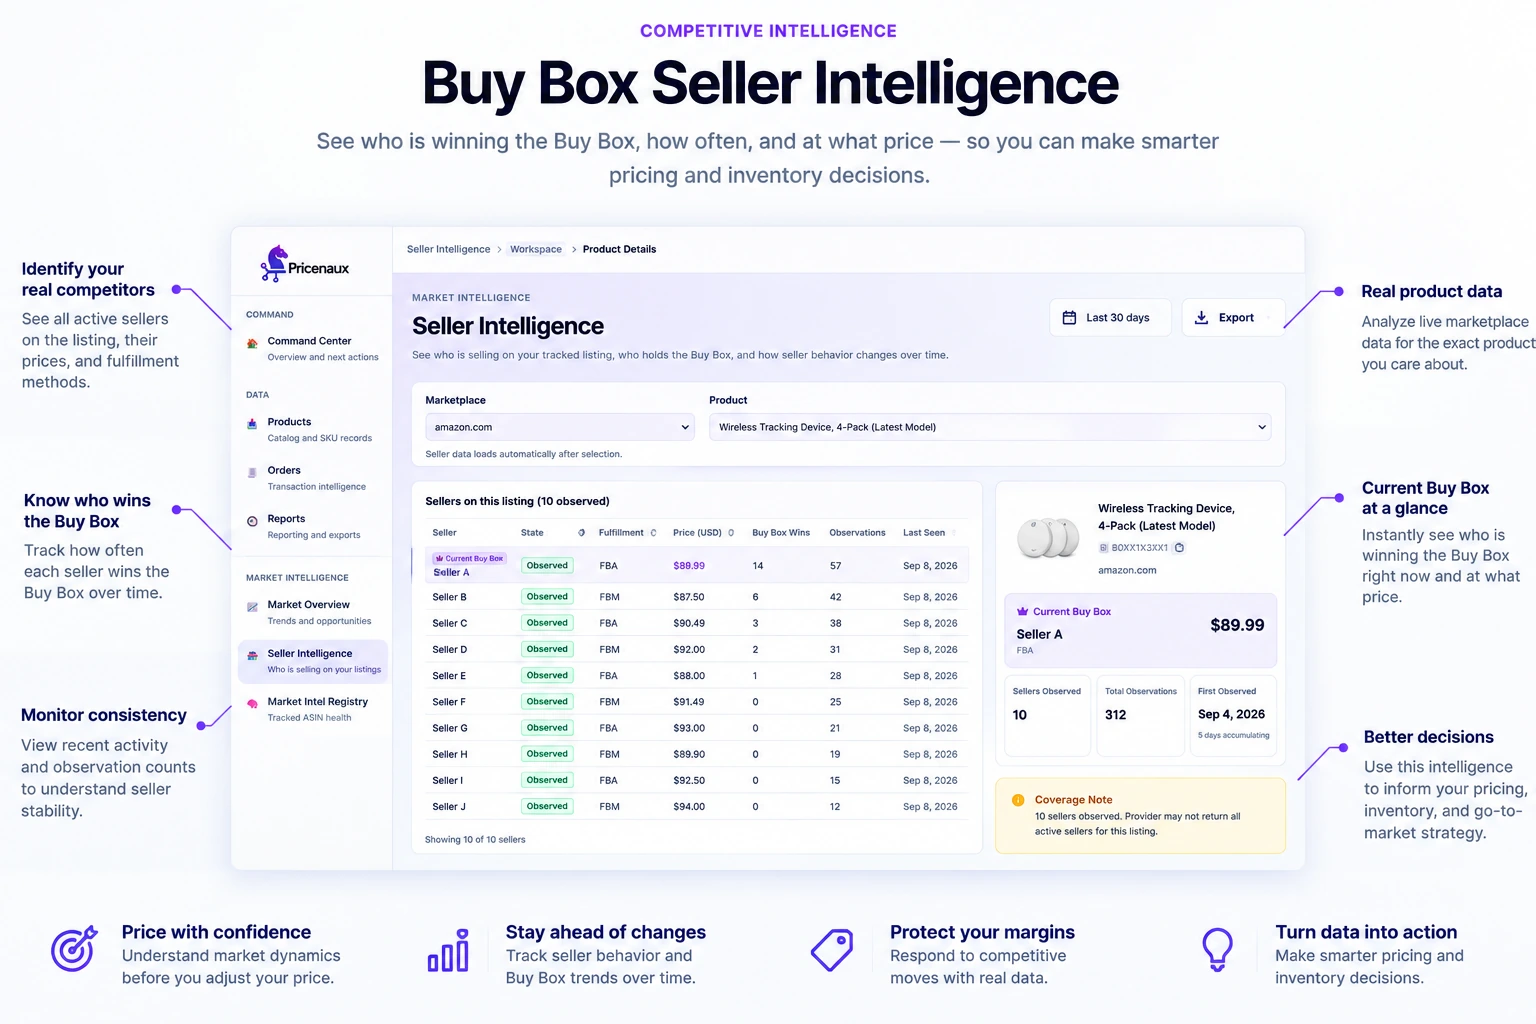Click the Price (USD) column sort icon

tap(731, 533)
